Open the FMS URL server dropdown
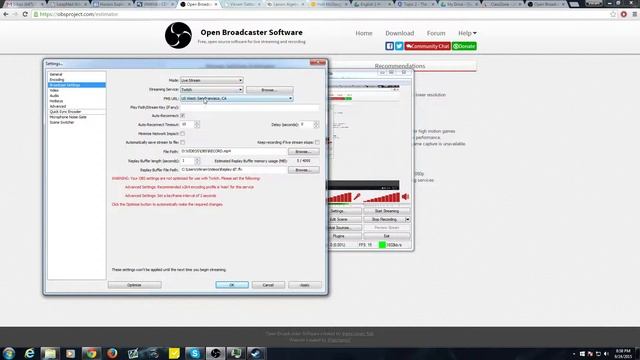The height and width of the screenshot is (360, 640). (x=237, y=98)
